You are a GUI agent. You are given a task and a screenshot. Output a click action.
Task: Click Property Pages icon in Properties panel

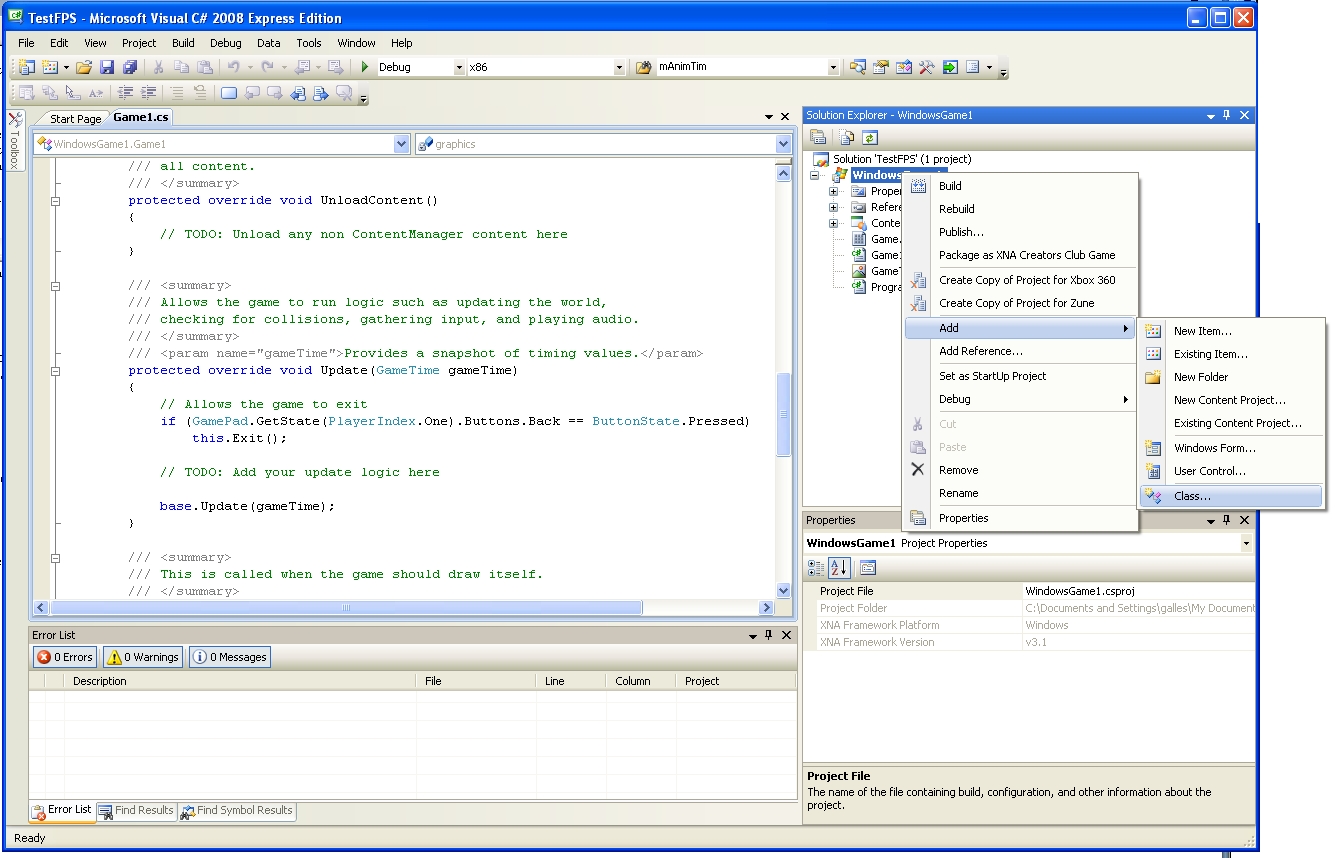pyautogui.click(x=868, y=568)
